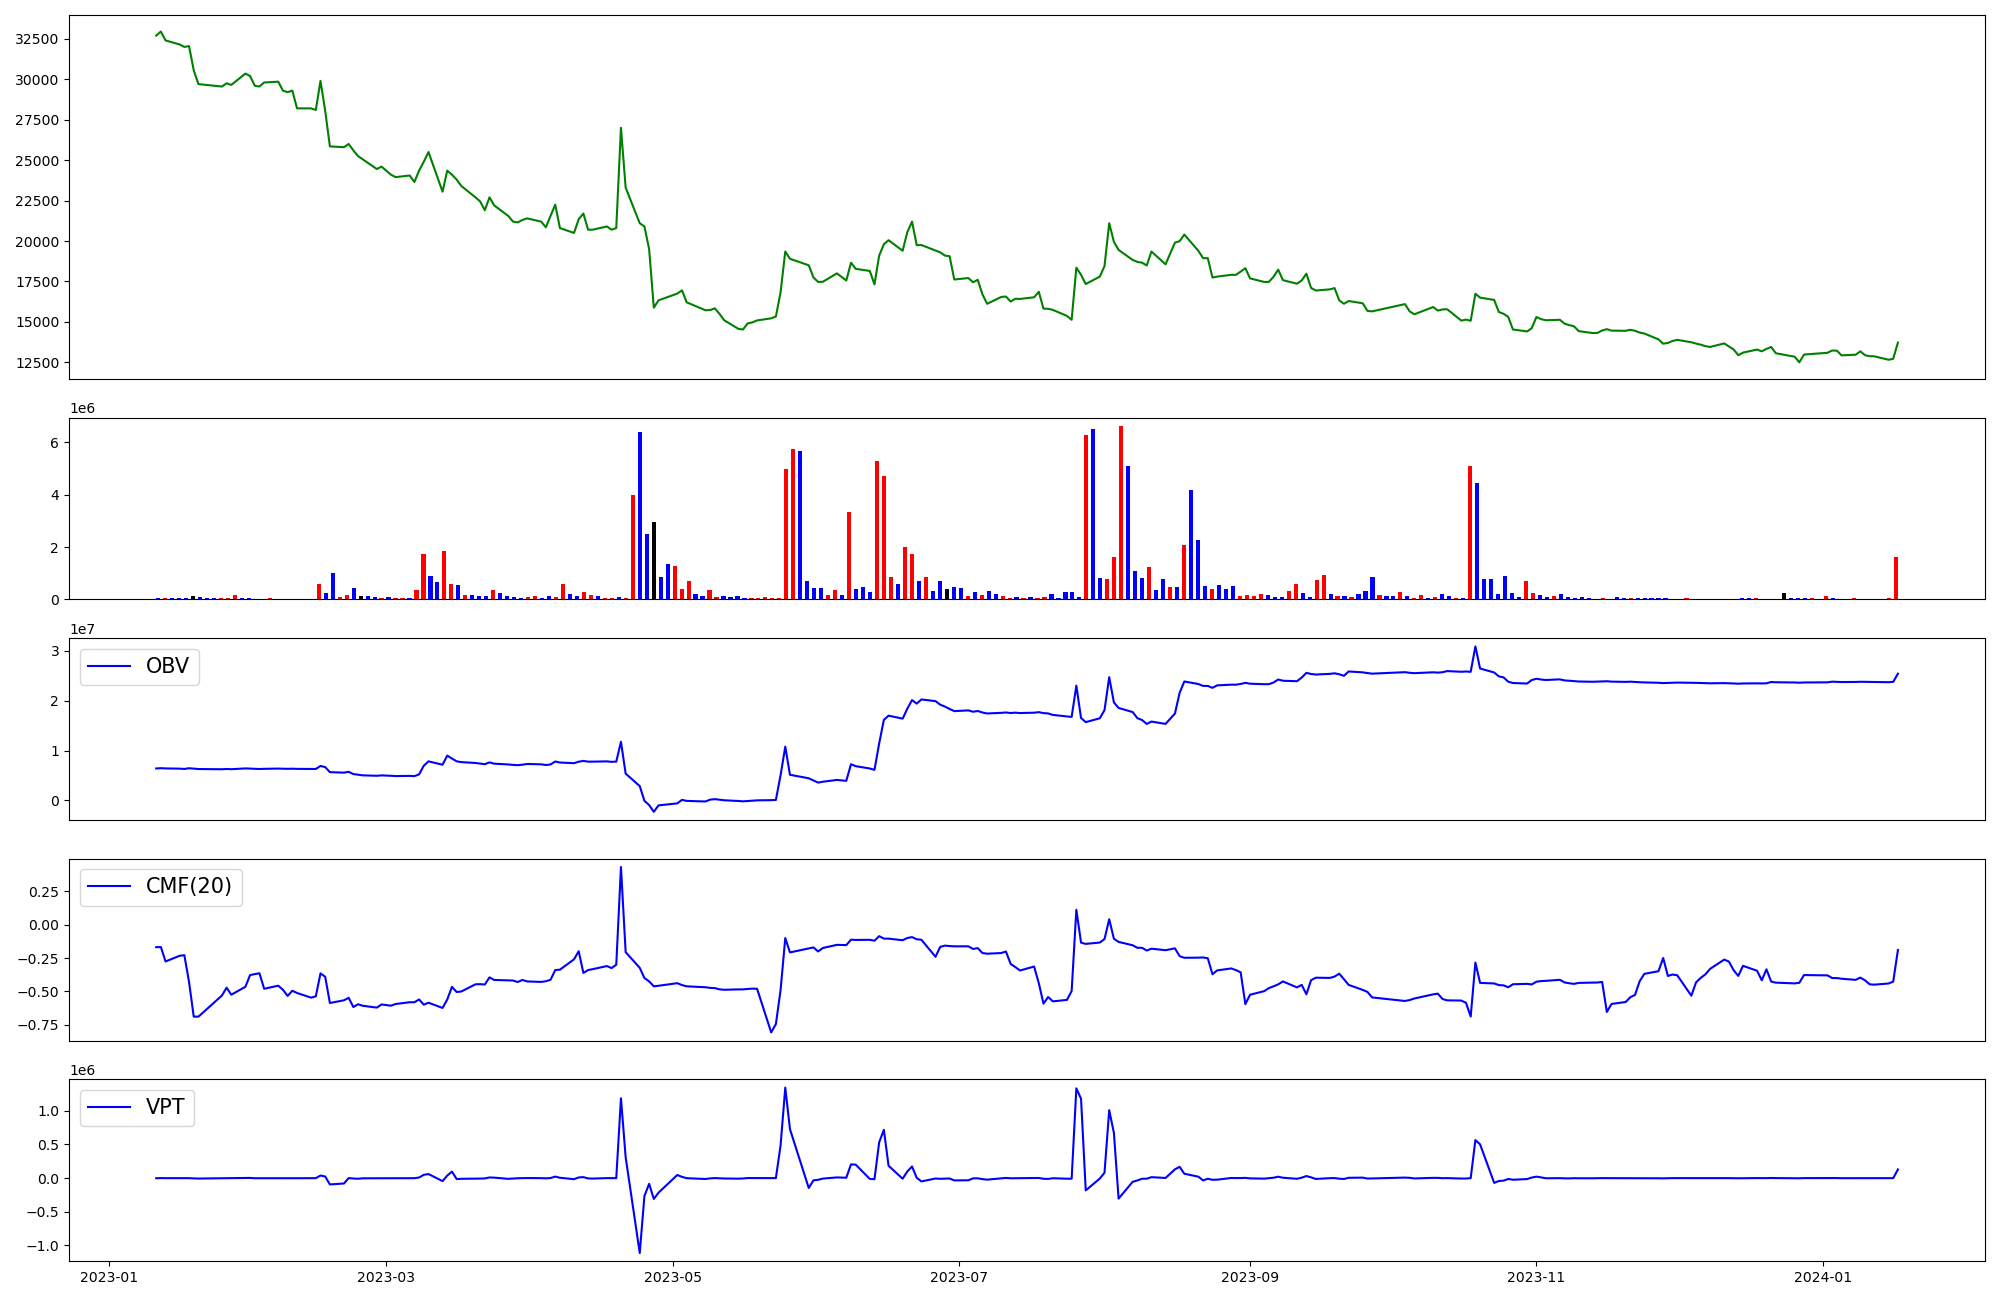2000x1300 pixels.
Task: Click the 2024-01 x-axis tick label
Action: click(1823, 1277)
